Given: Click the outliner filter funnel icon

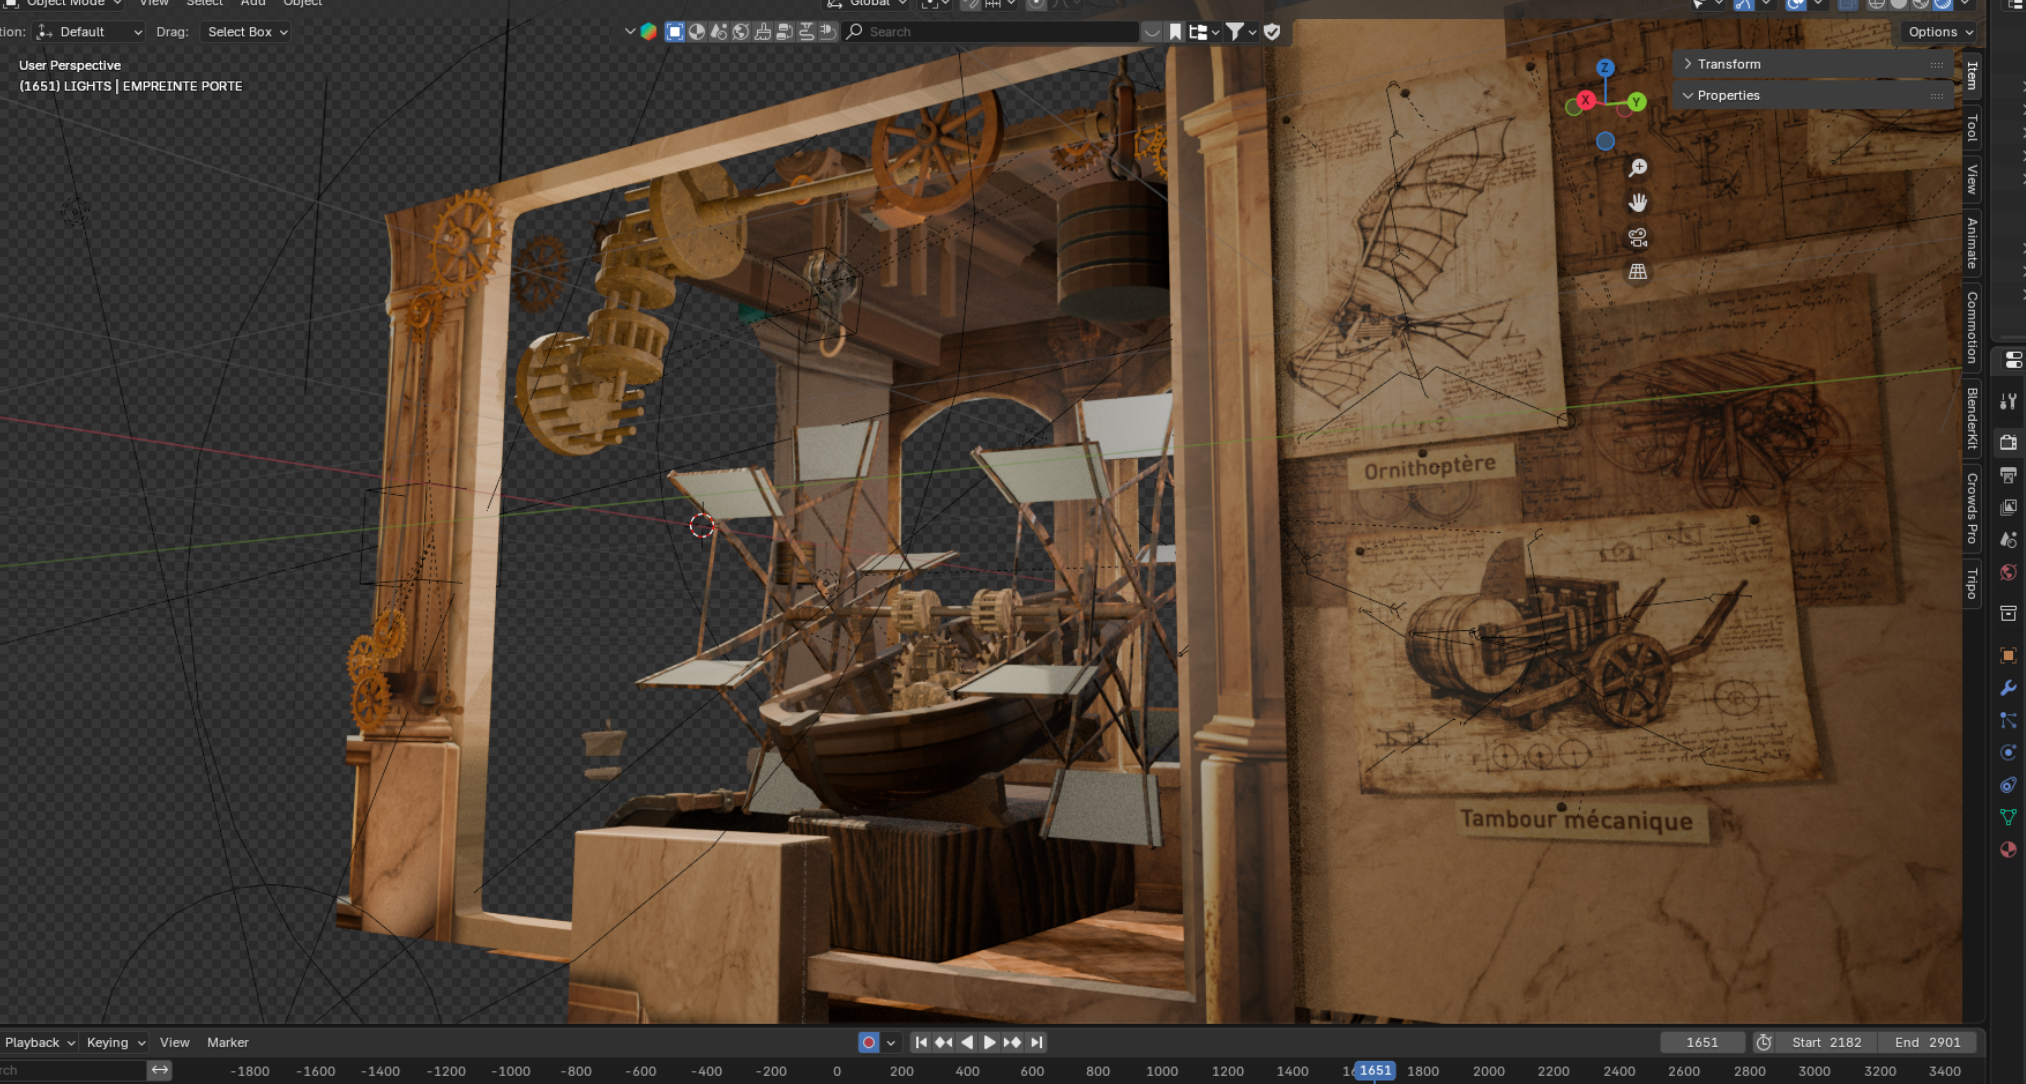Looking at the screenshot, I should click(x=1235, y=32).
